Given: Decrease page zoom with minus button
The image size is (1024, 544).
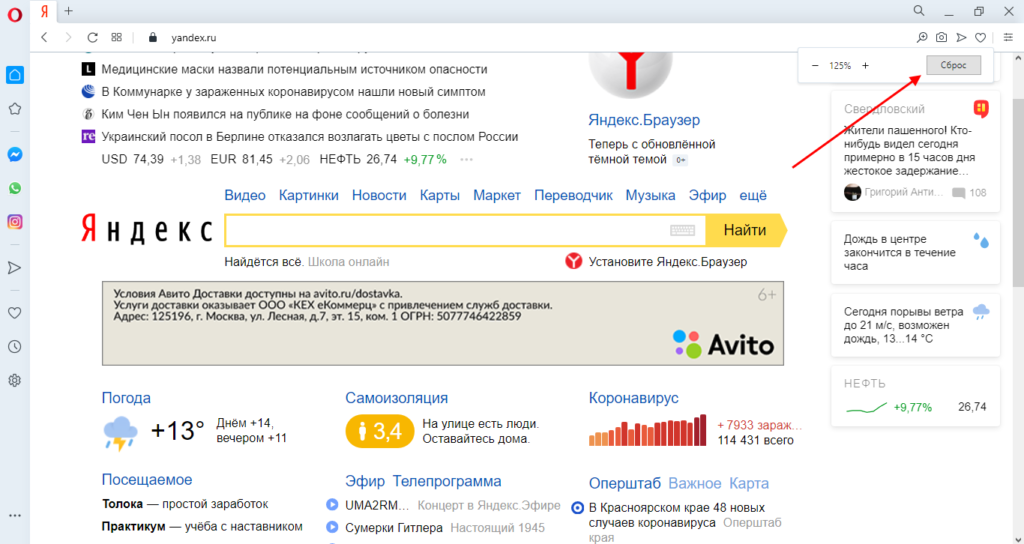Looking at the screenshot, I should [815, 66].
